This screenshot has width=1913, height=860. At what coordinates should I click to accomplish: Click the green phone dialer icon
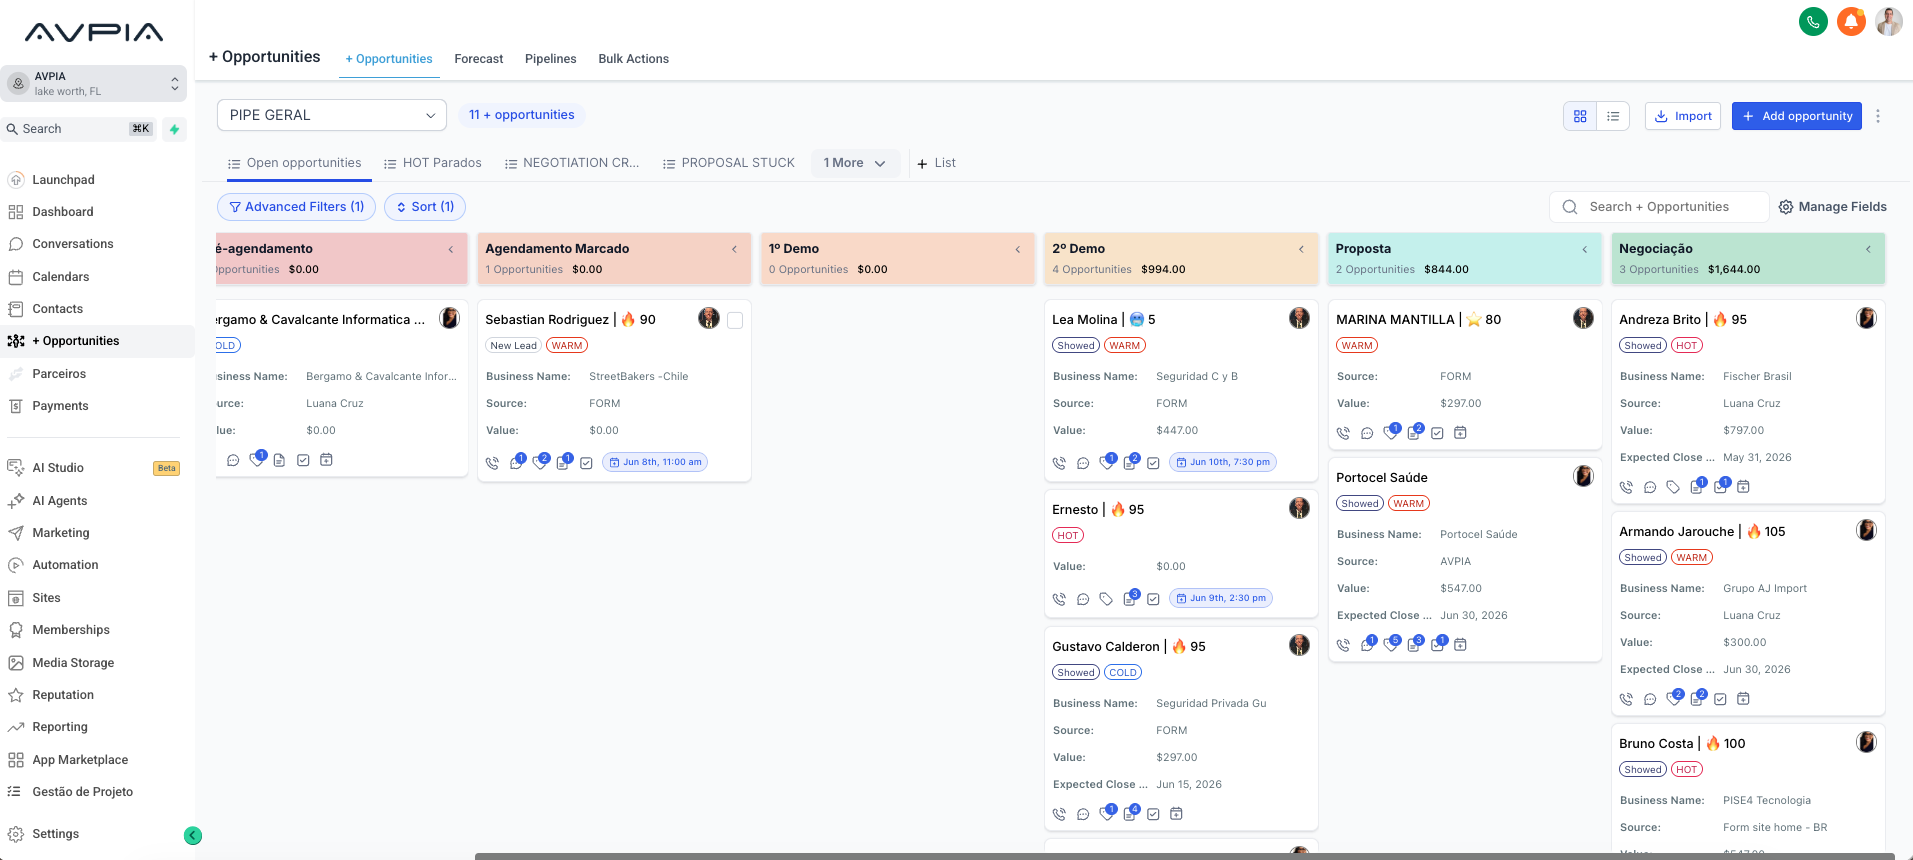point(1813,21)
